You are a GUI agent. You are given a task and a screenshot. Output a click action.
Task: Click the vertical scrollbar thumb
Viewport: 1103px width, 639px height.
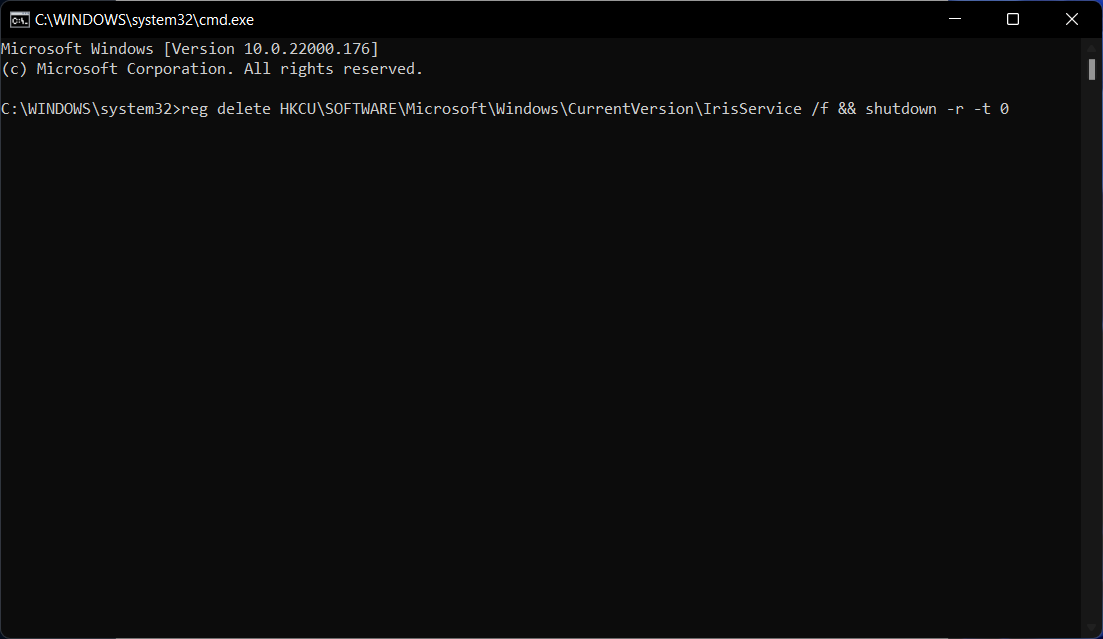(x=1092, y=70)
